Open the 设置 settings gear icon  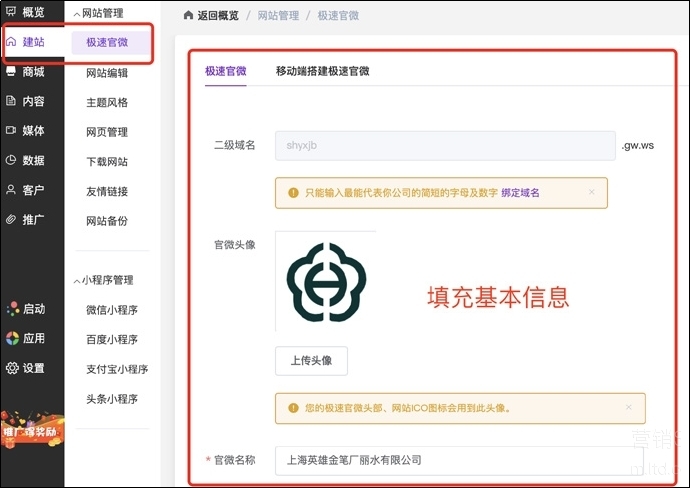11,368
